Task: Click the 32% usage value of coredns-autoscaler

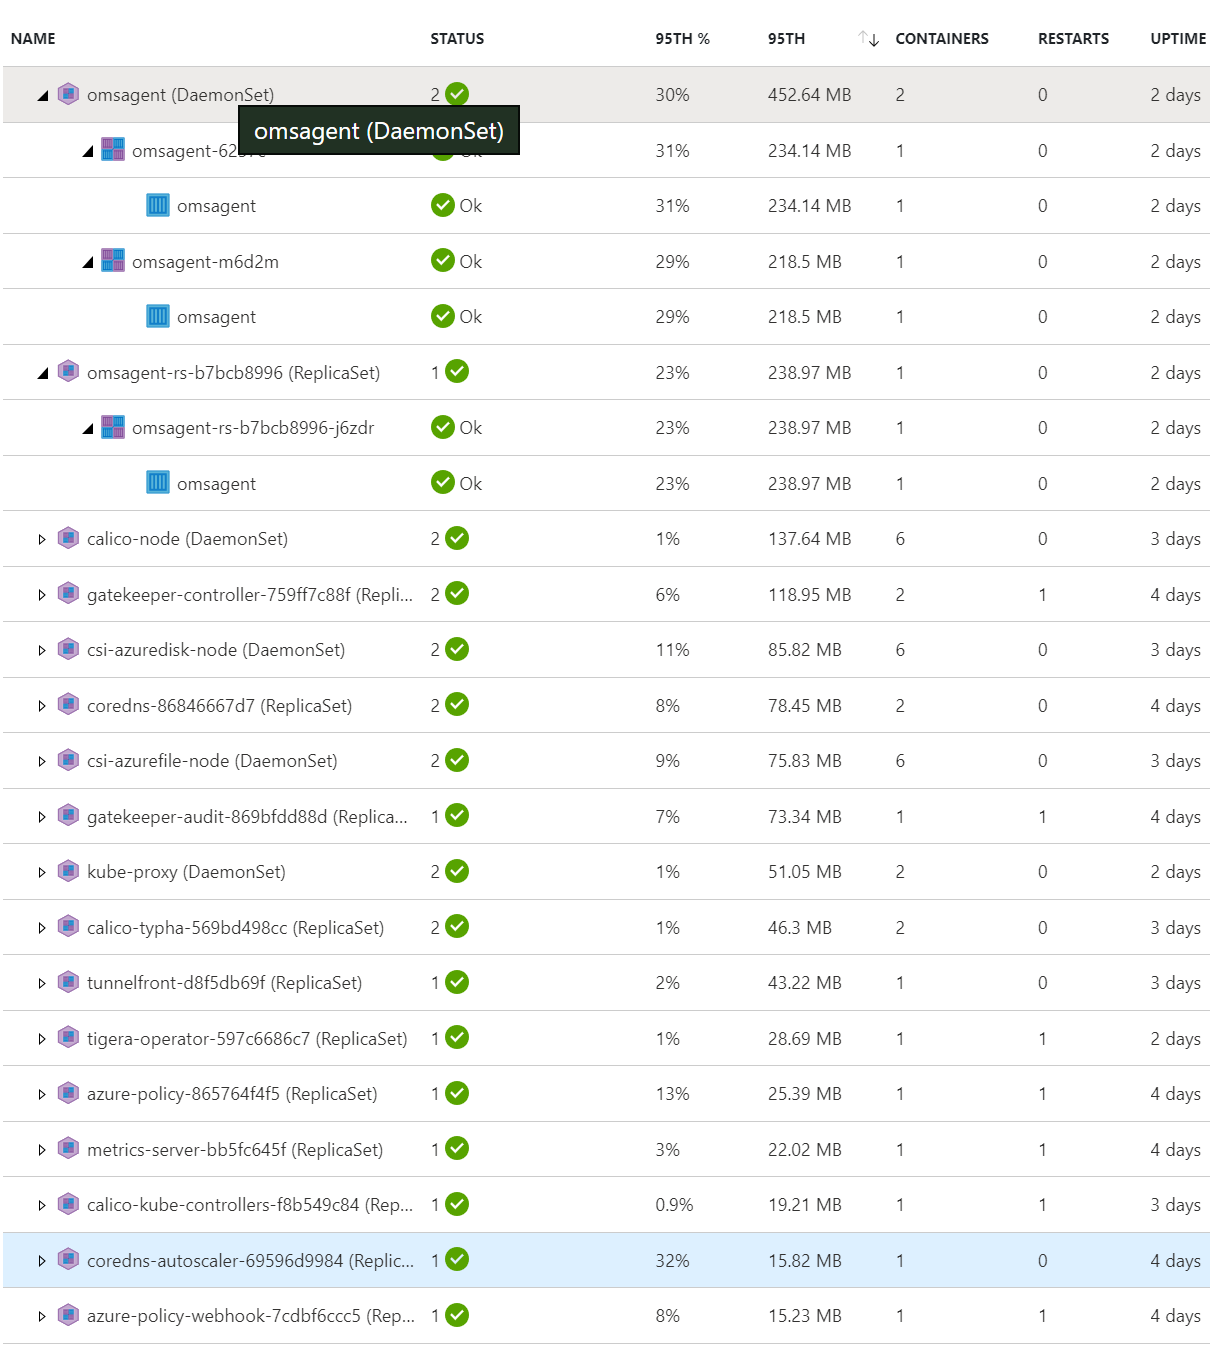Action: coord(671,1260)
